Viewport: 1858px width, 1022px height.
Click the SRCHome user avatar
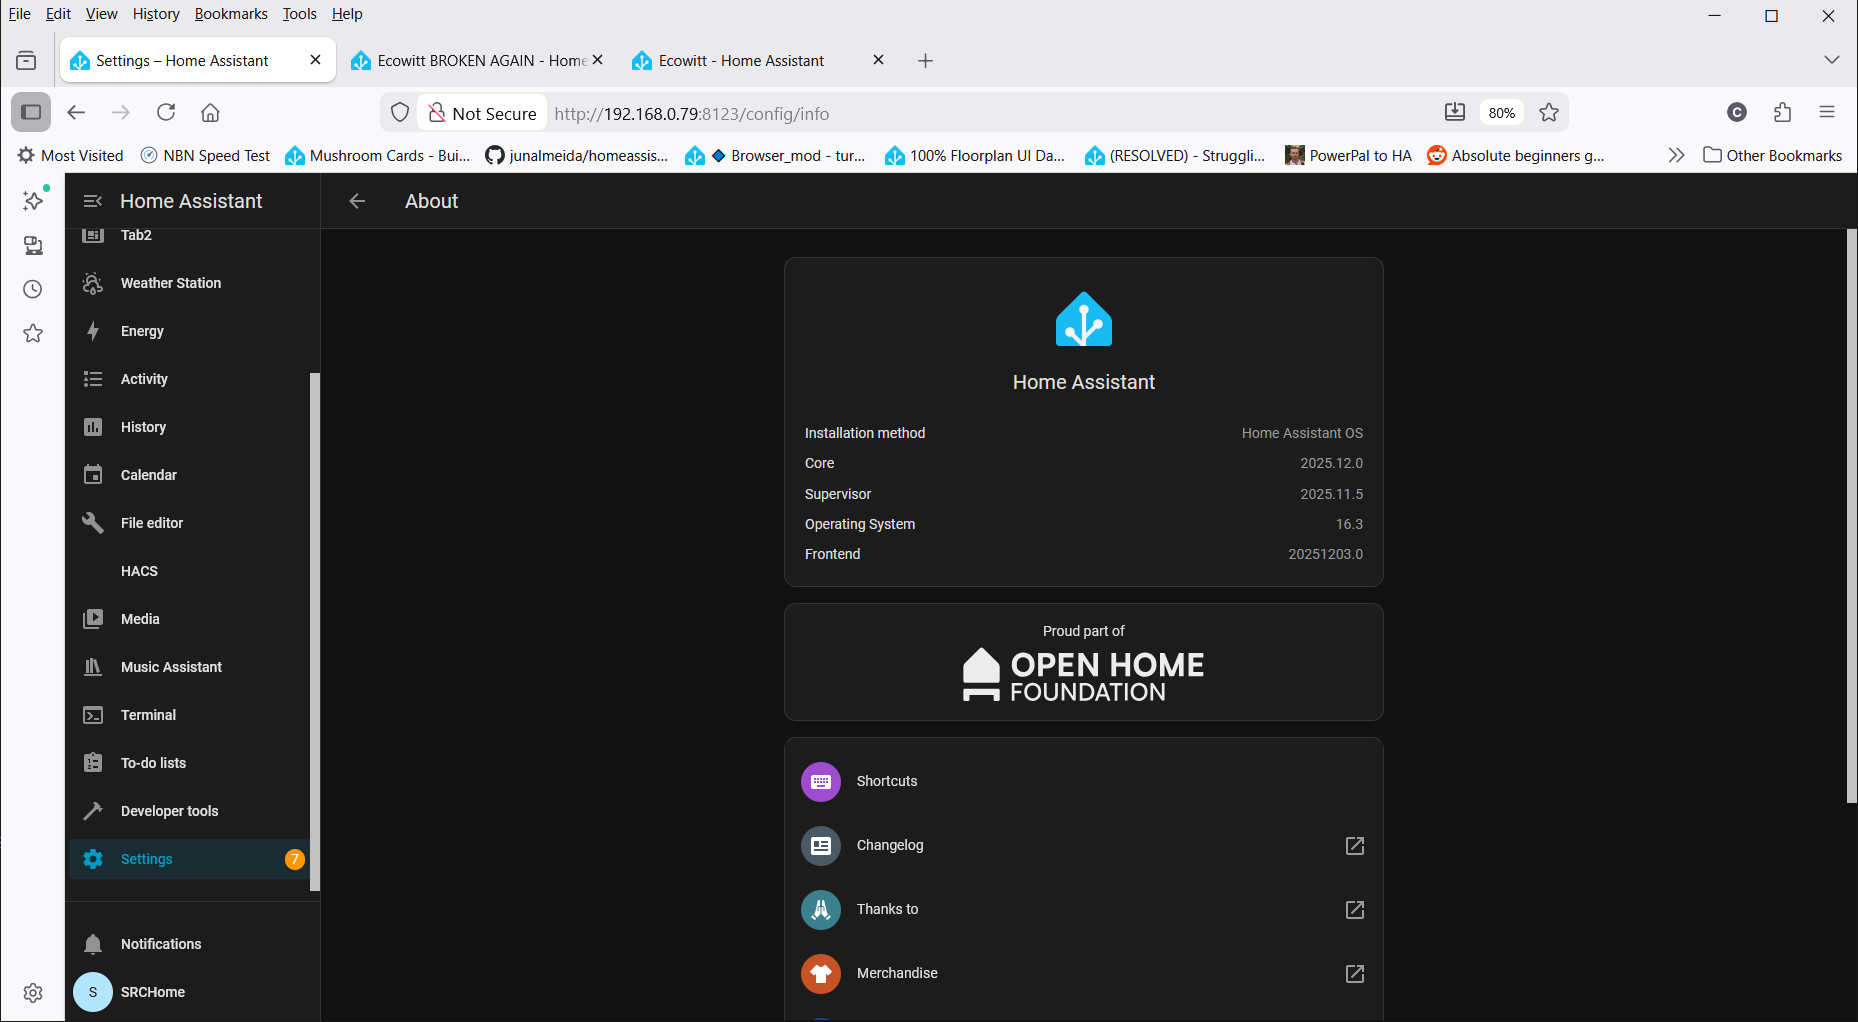tap(93, 992)
